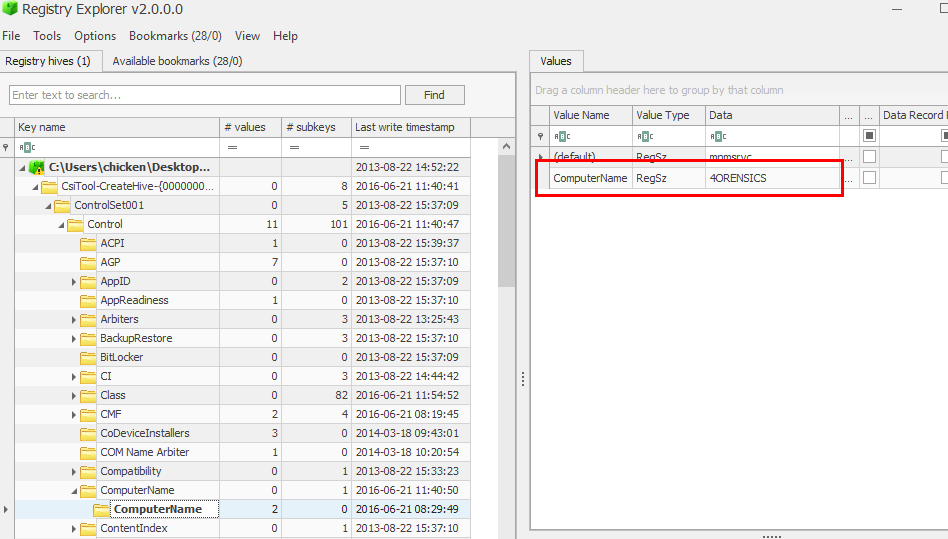Viewport: 948px width, 539px height.
Task: Click the Registry Explorer app logo icon
Action: [x=10, y=9]
